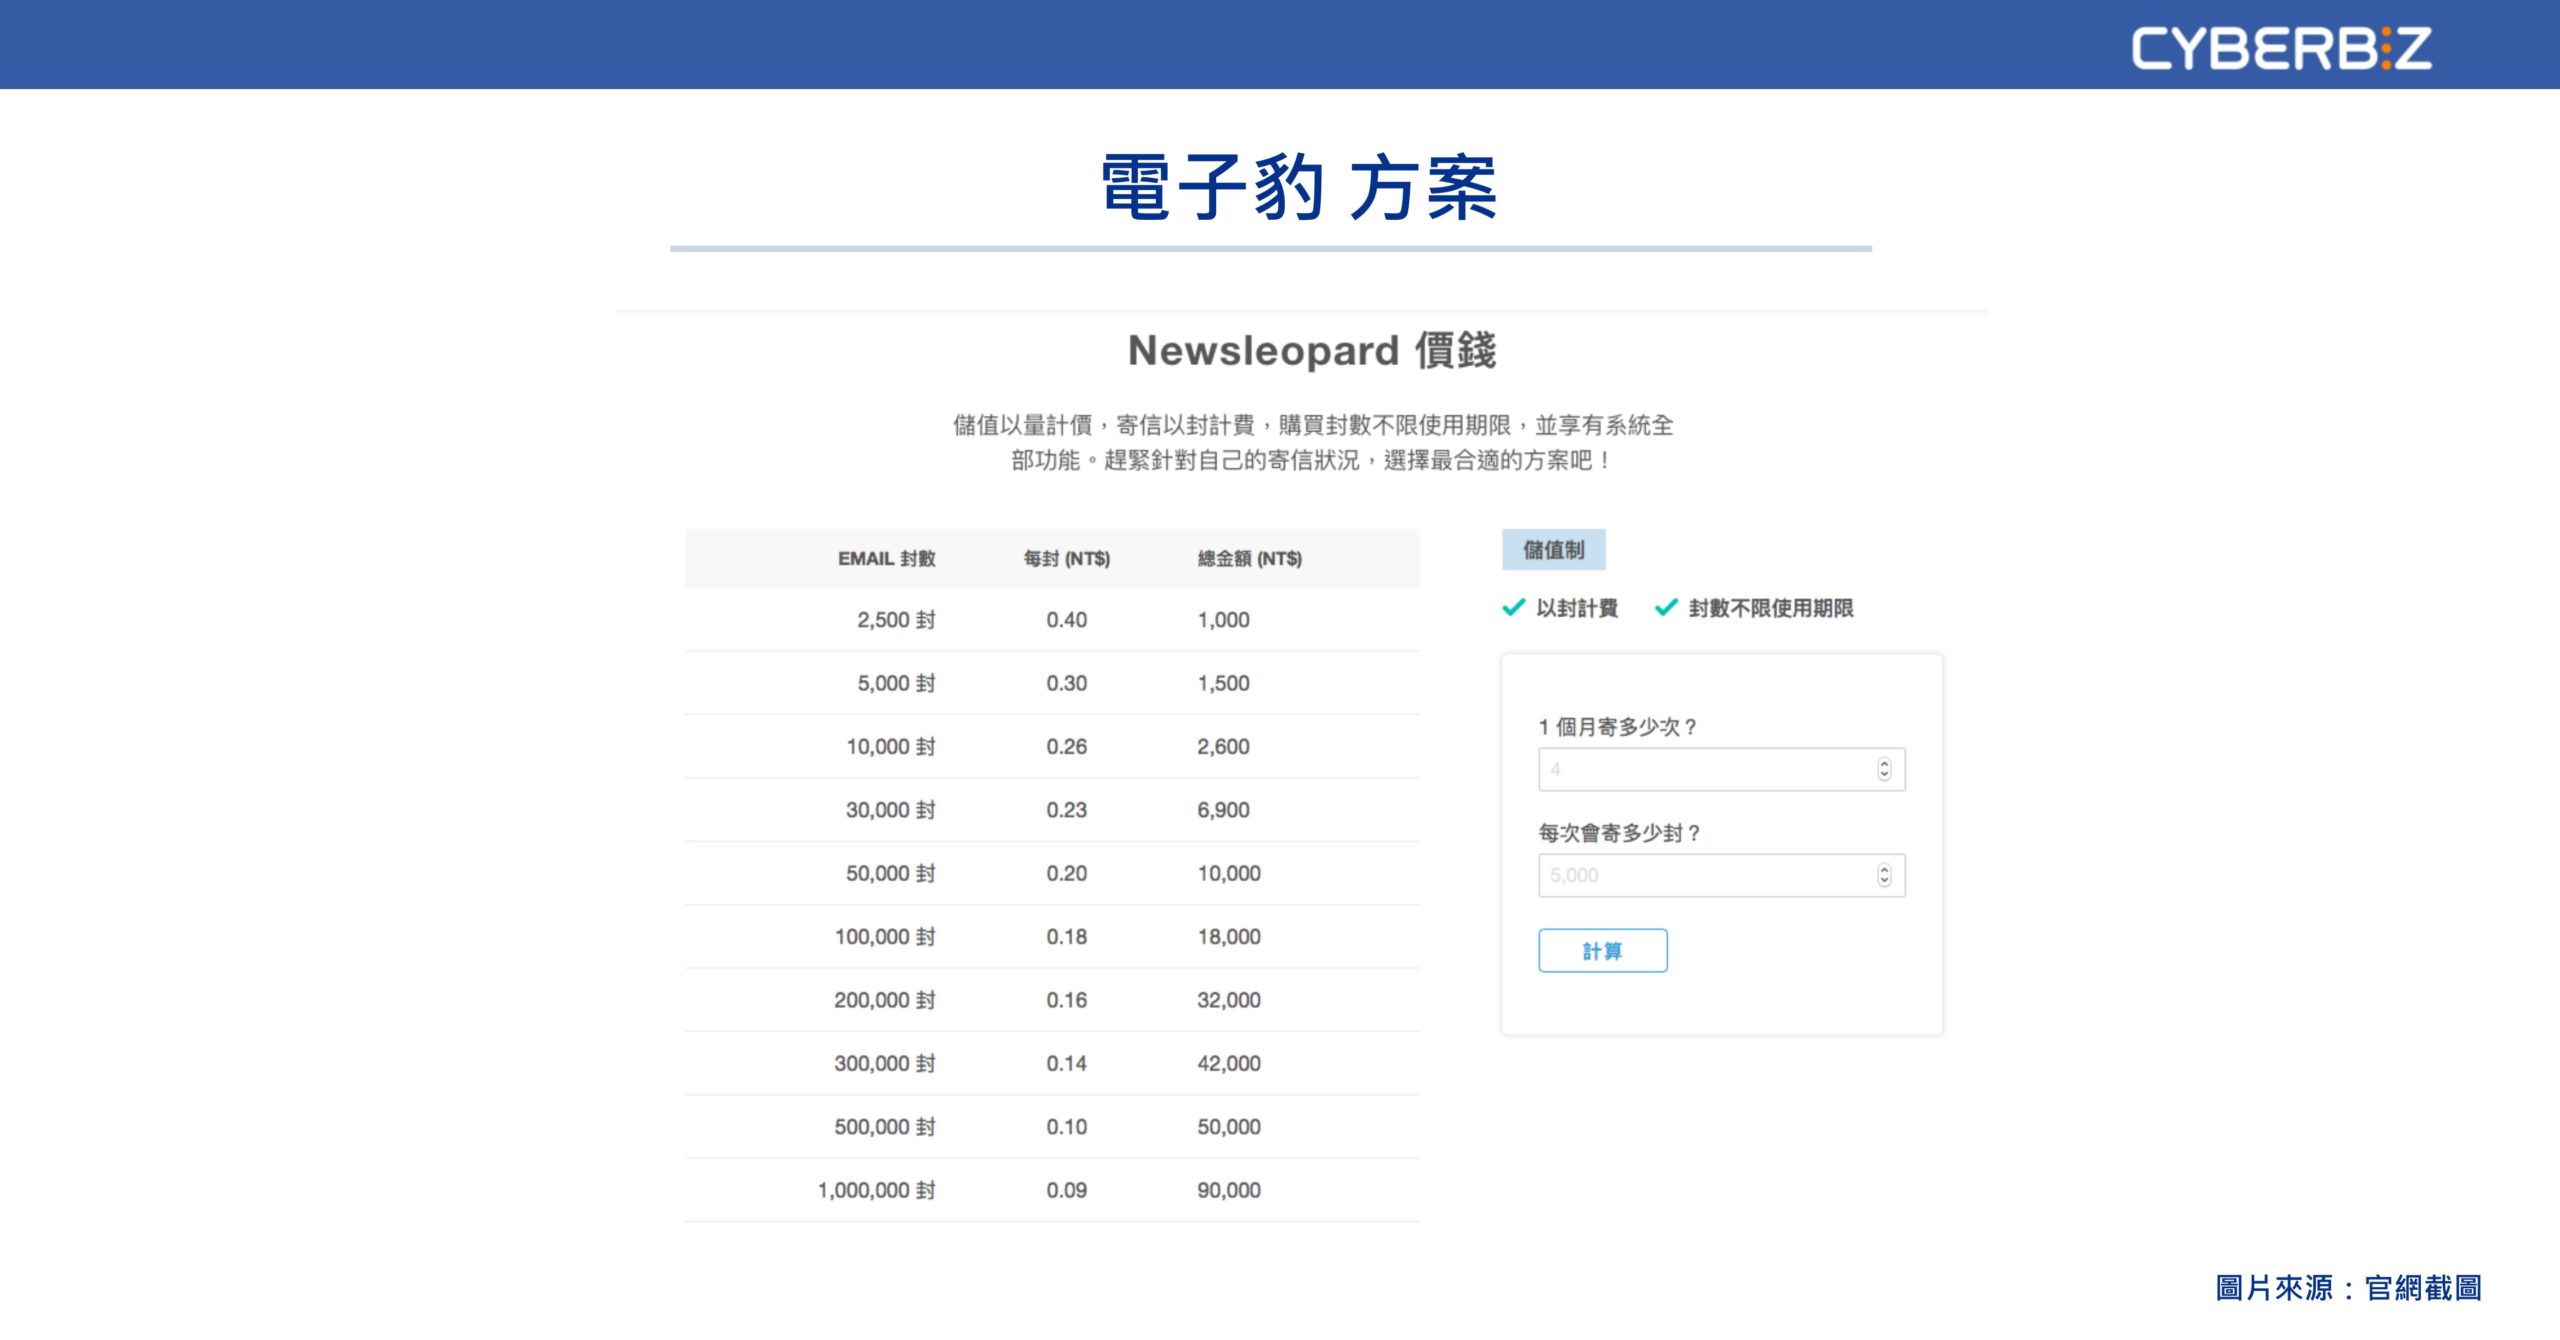
Task: Click the 42,000 total amount value
Action: pos(1229,1063)
